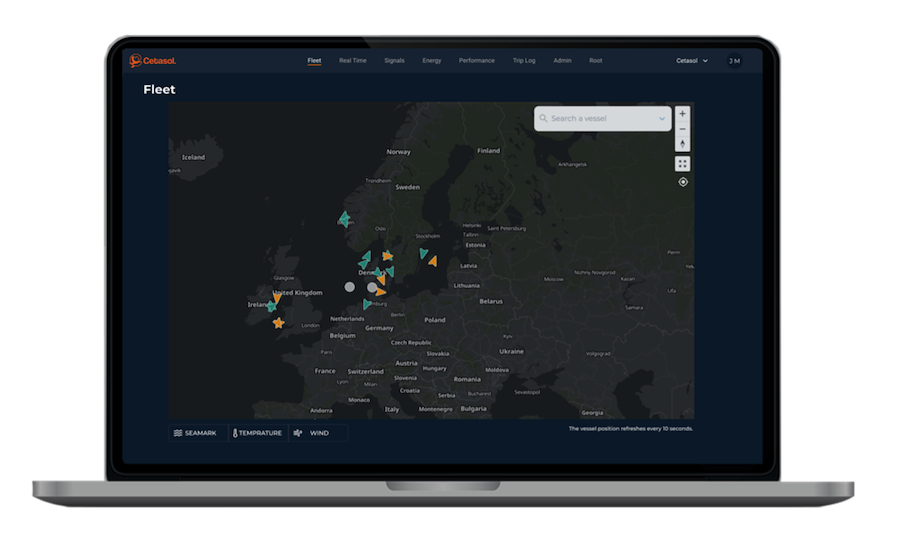Switch to the Real Time tab
The width and height of the screenshot is (900, 548).
coord(352,61)
